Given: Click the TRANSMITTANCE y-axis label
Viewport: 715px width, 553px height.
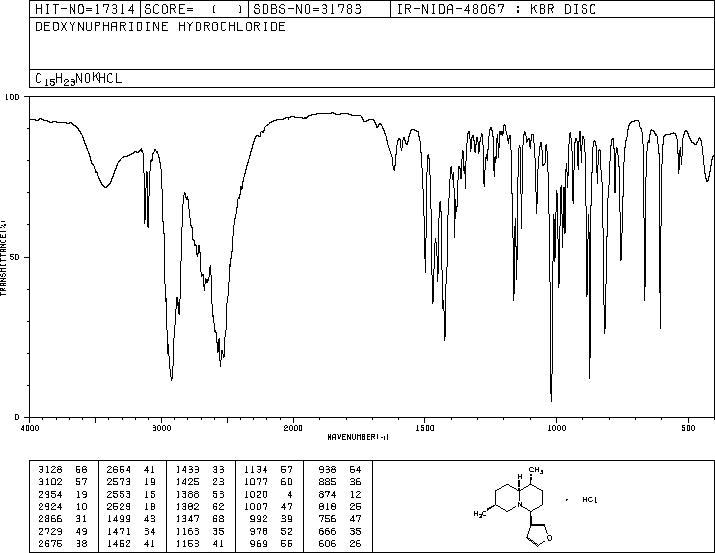Looking at the screenshot, I should [5, 257].
